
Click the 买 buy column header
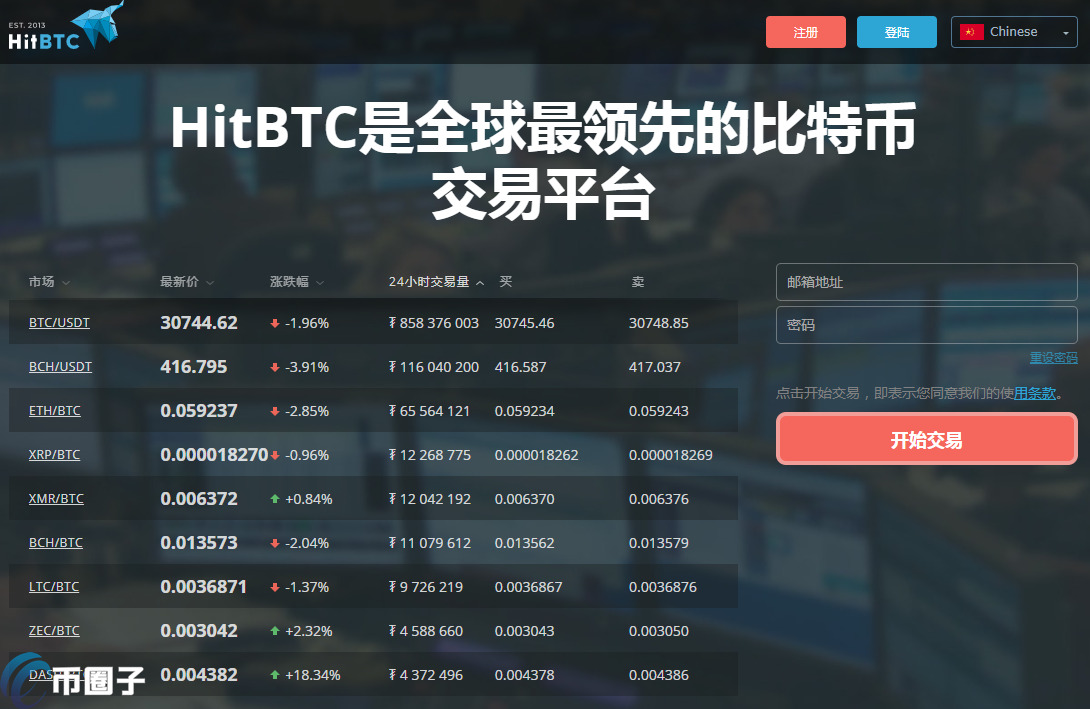pos(505,282)
